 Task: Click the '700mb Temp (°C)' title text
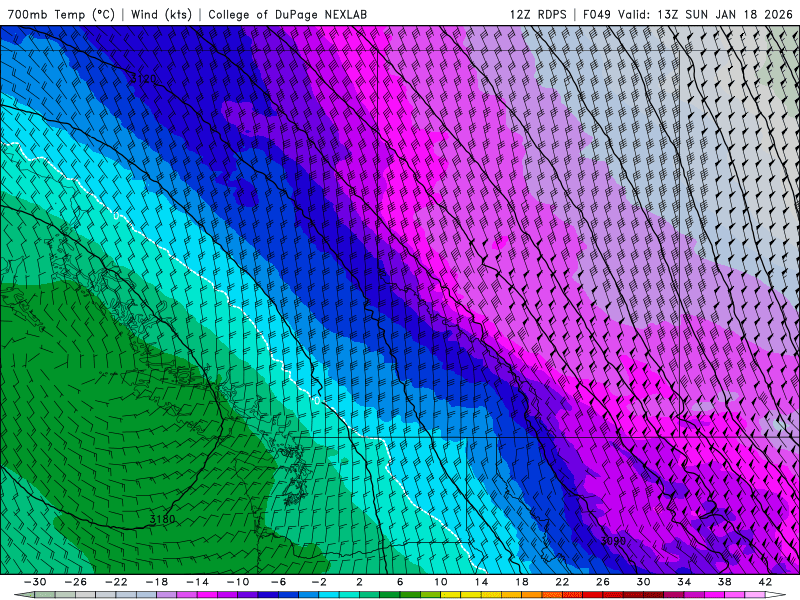61,14
